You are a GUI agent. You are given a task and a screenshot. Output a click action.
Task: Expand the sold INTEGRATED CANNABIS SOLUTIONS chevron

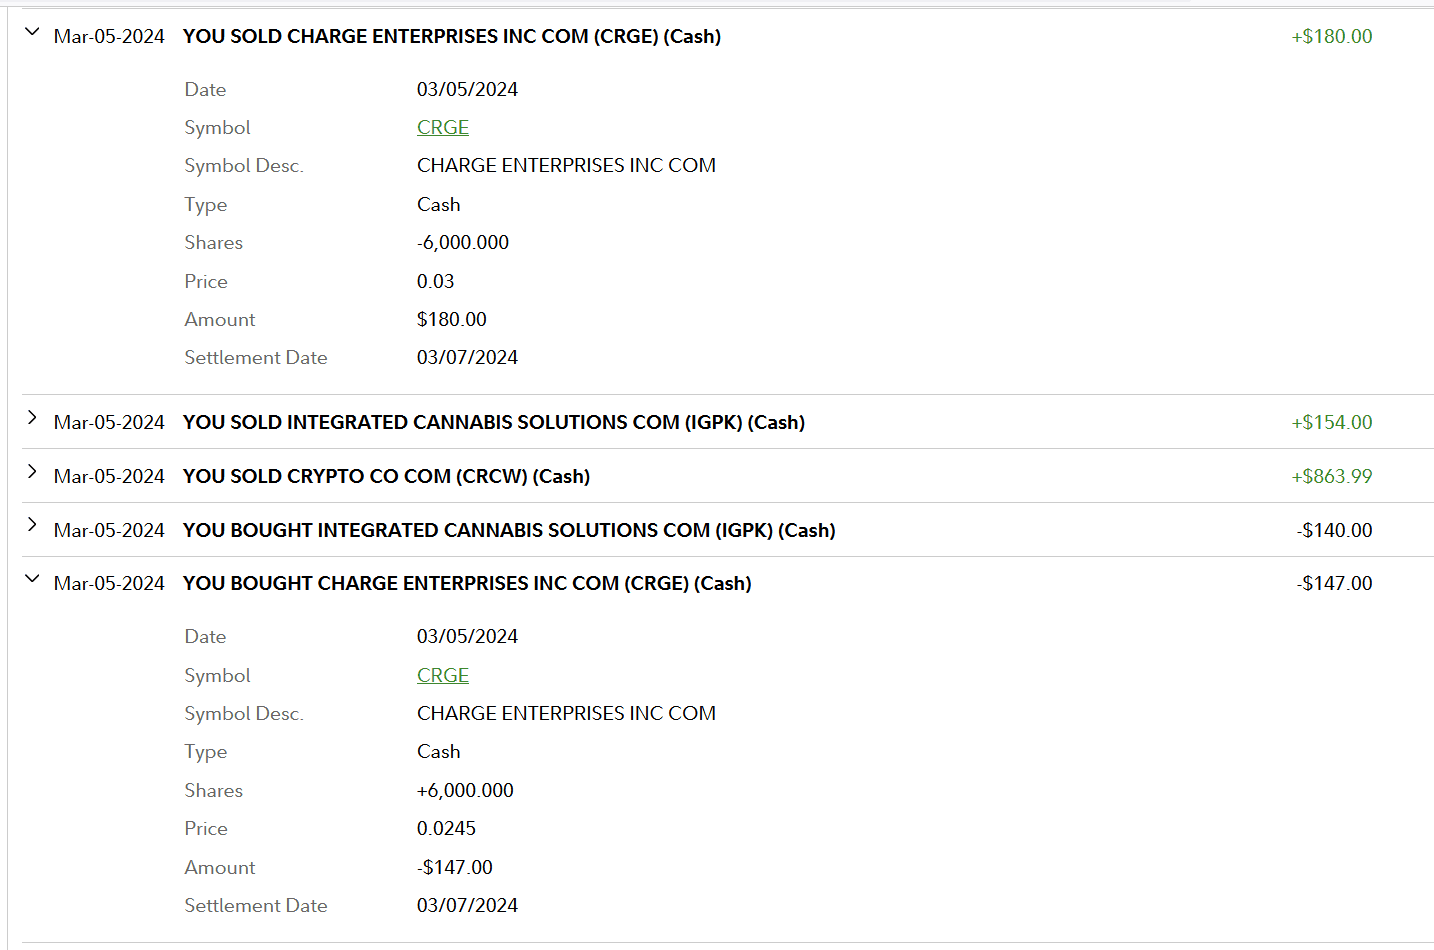coord(32,418)
